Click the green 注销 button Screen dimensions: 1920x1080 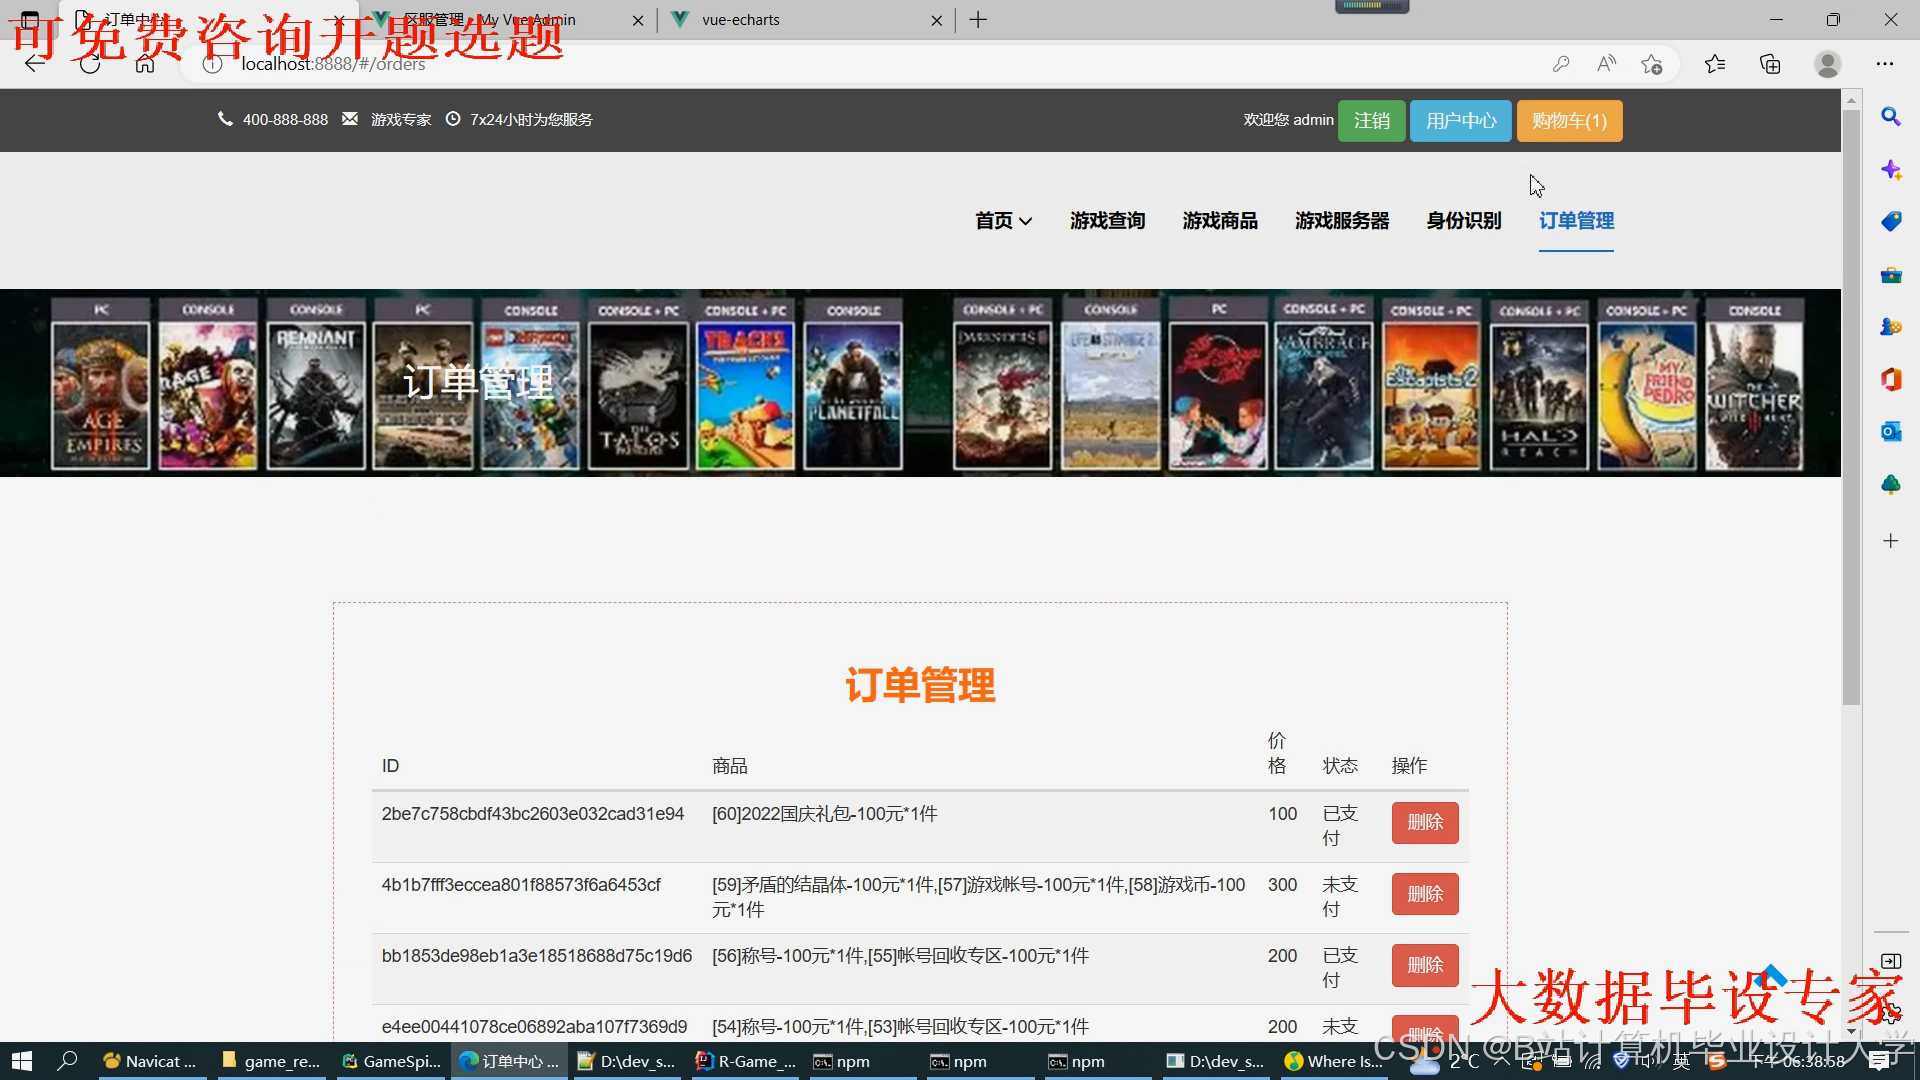pyautogui.click(x=1371, y=121)
